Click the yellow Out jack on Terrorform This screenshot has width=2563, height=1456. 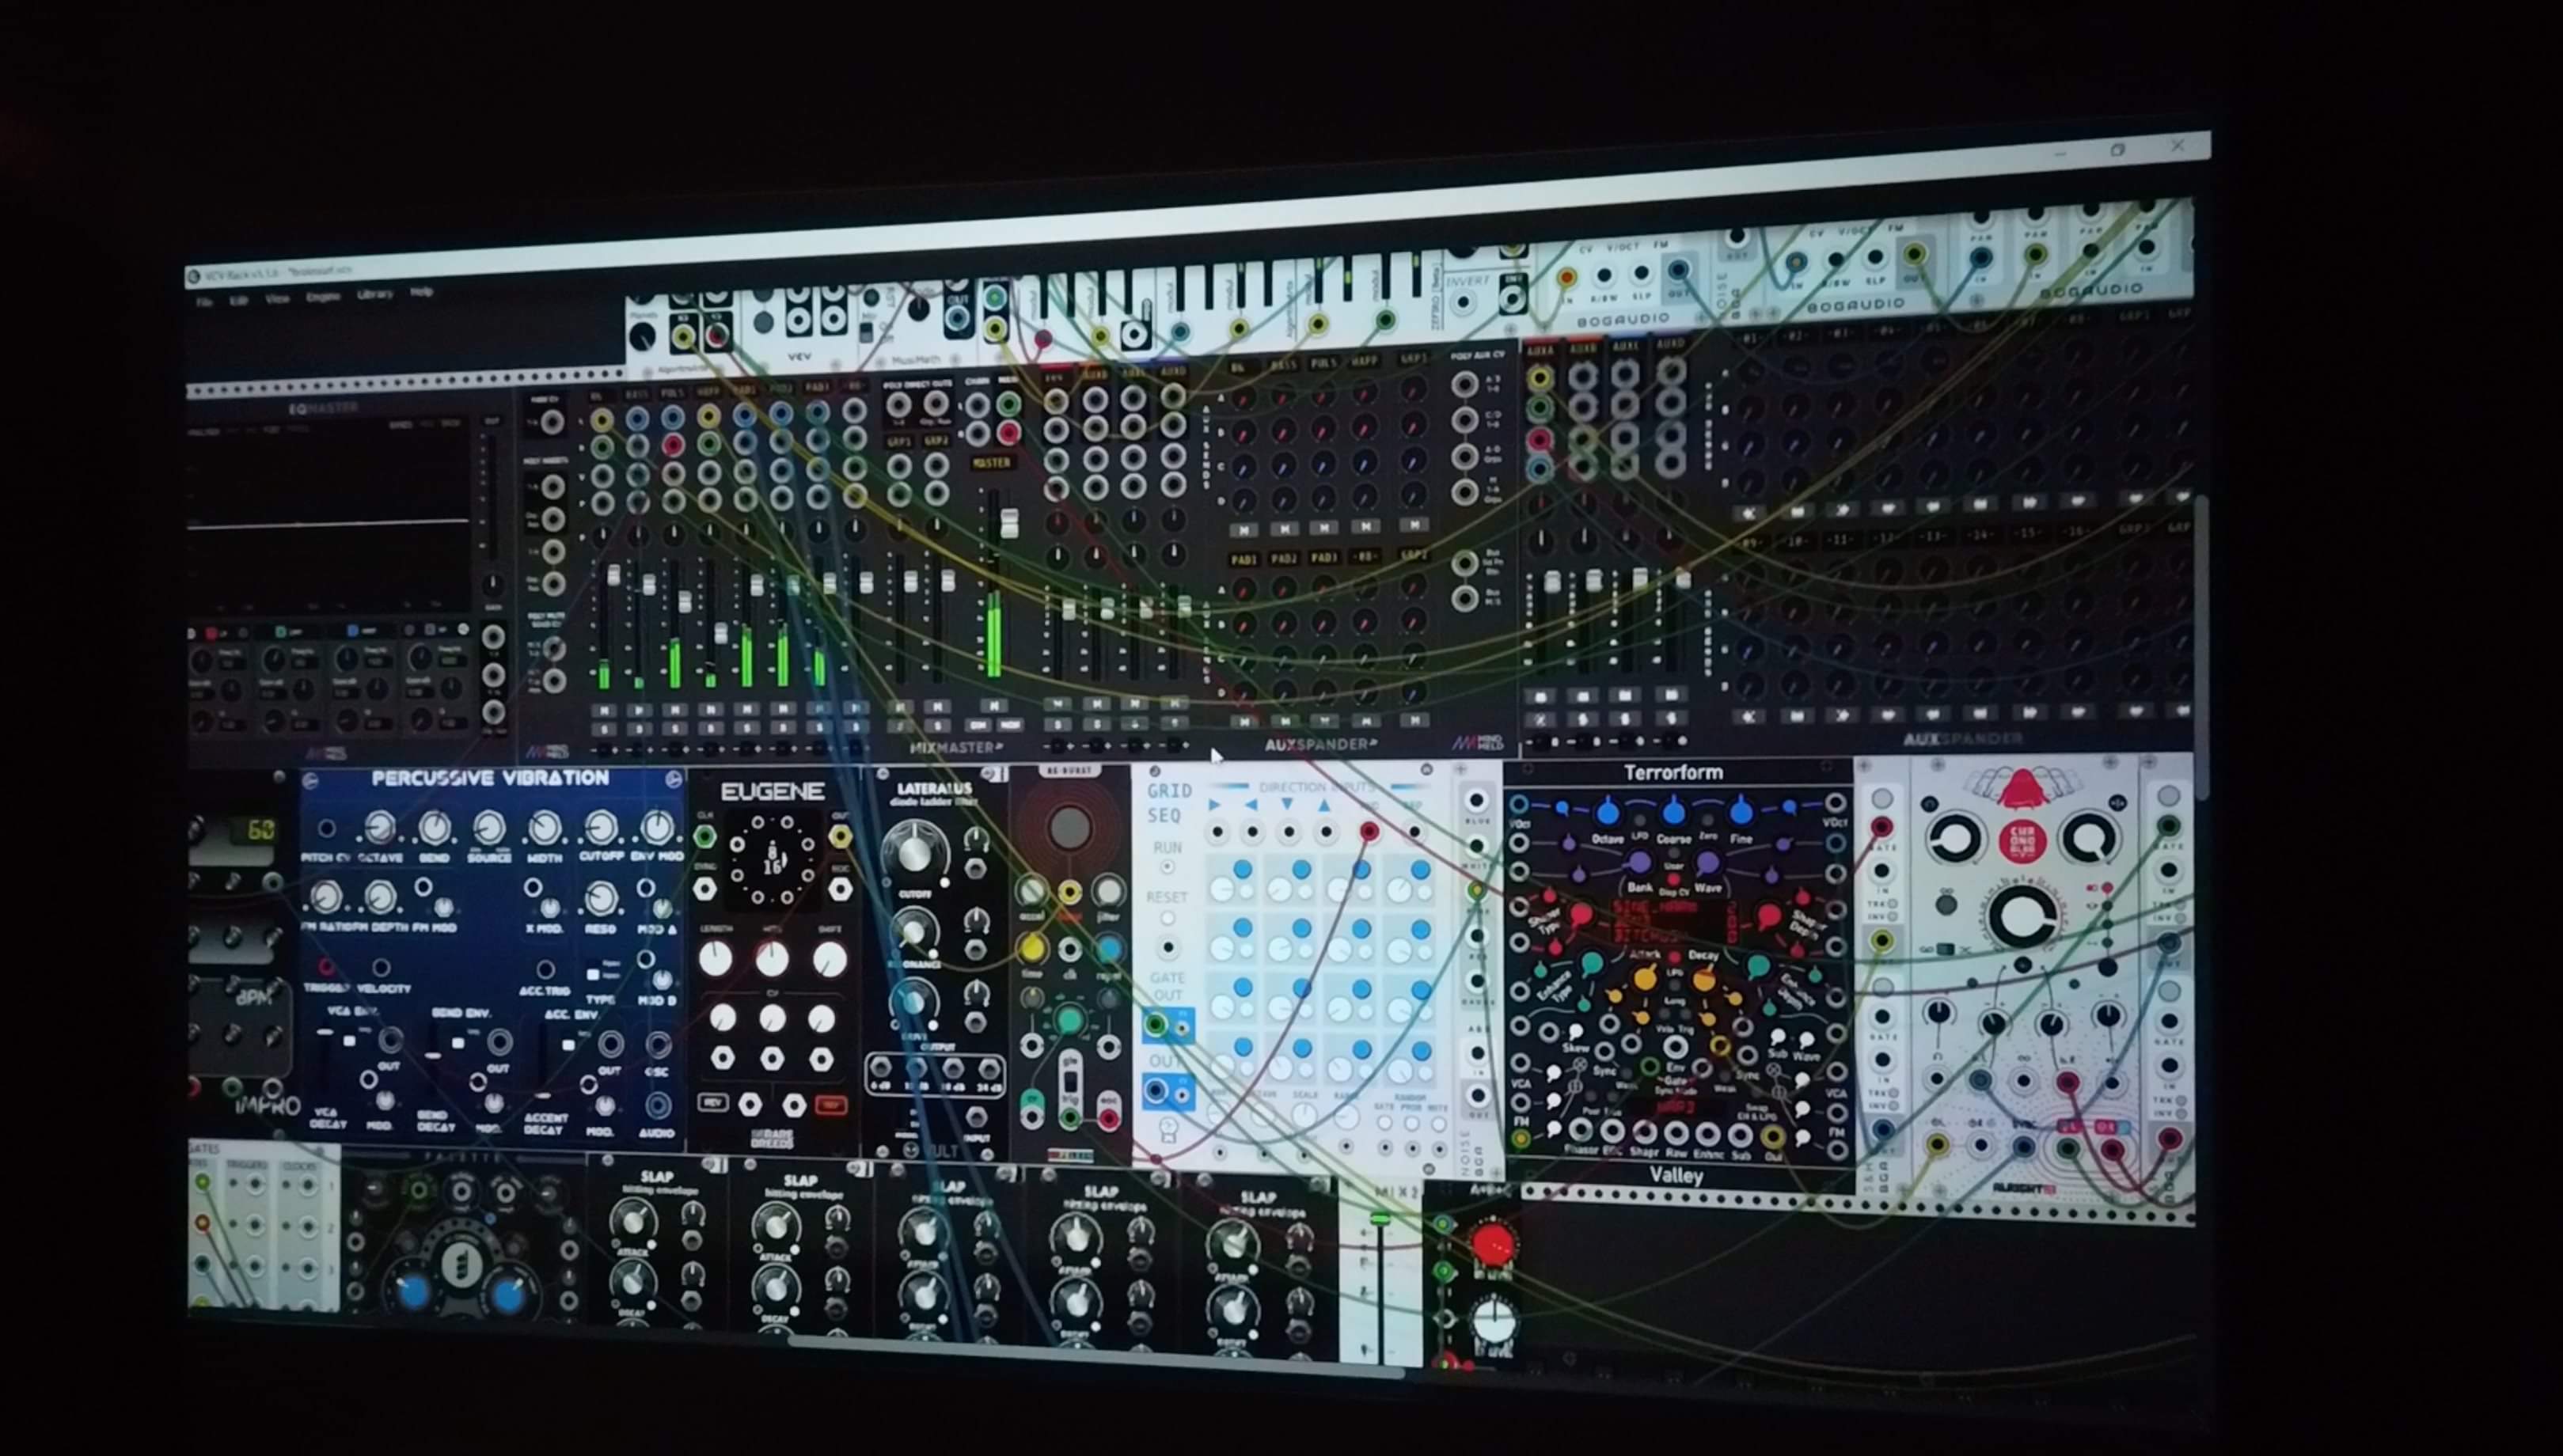click(x=1772, y=1136)
